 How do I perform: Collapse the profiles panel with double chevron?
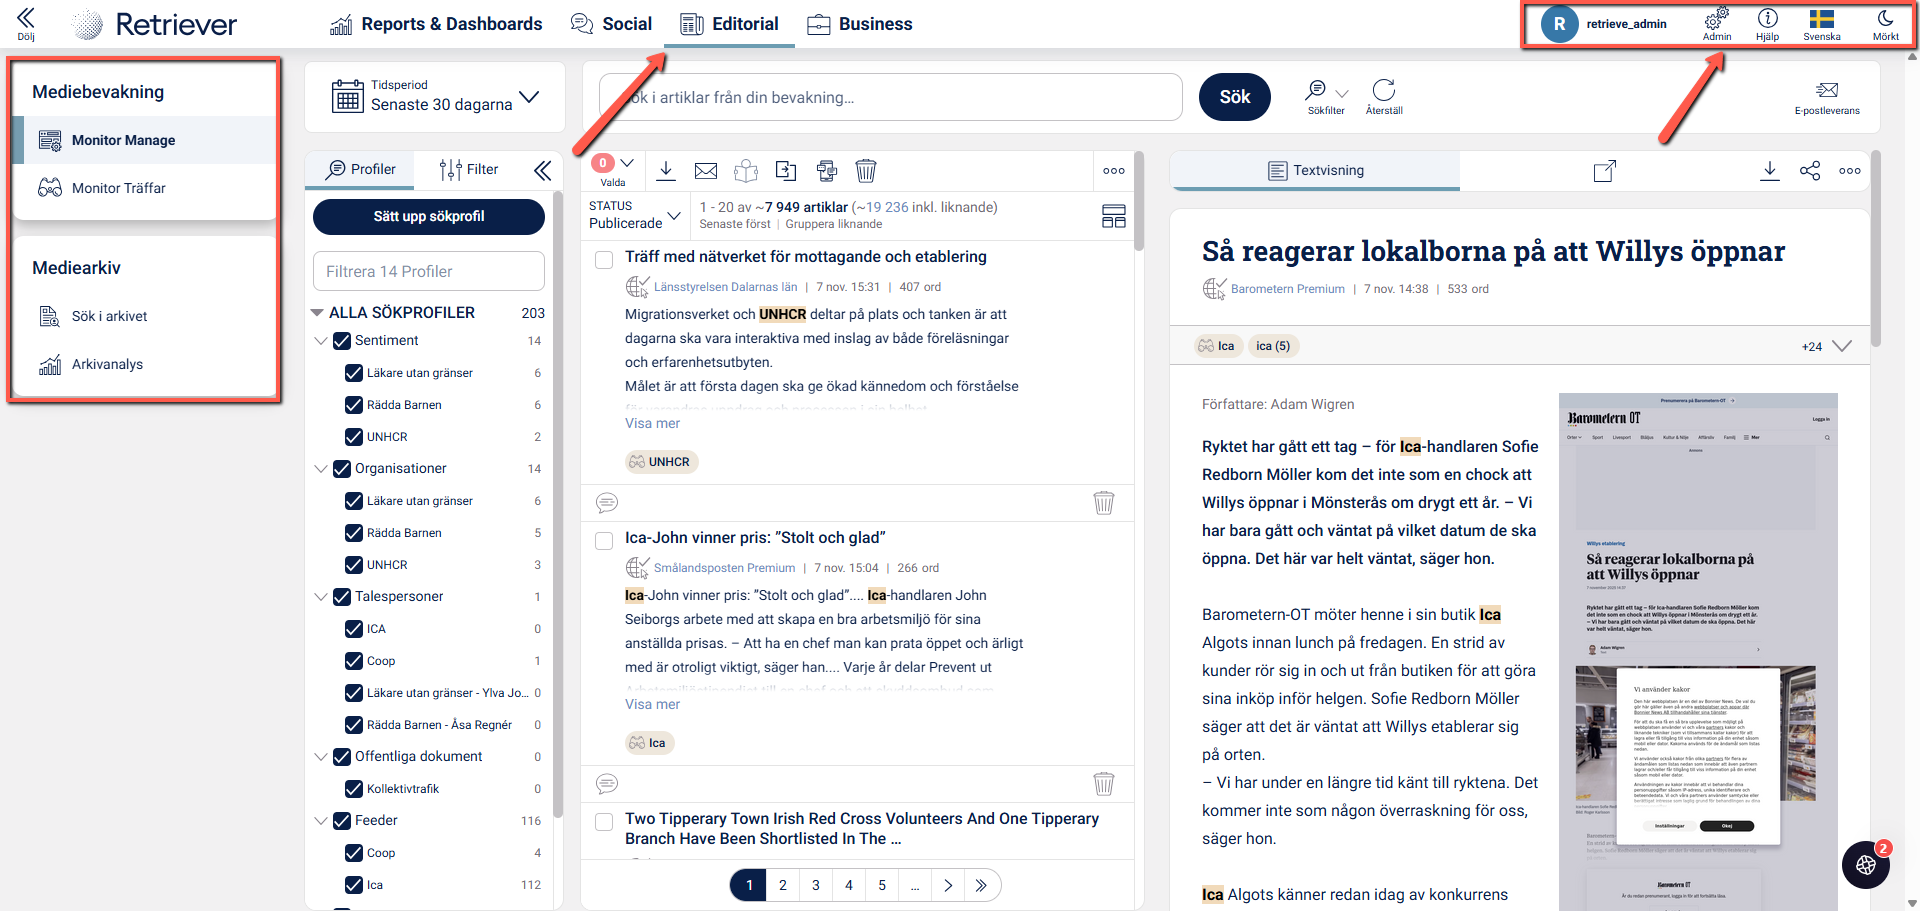coord(543,170)
